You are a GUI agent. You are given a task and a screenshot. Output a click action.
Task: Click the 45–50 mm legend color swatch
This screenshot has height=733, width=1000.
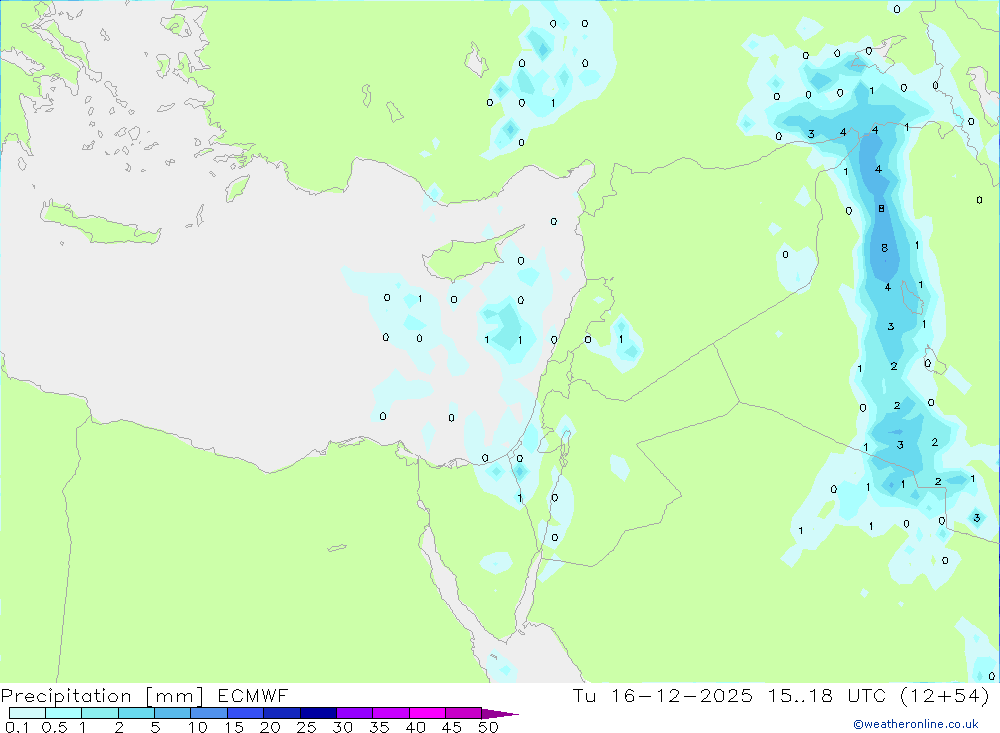pos(464,713)
